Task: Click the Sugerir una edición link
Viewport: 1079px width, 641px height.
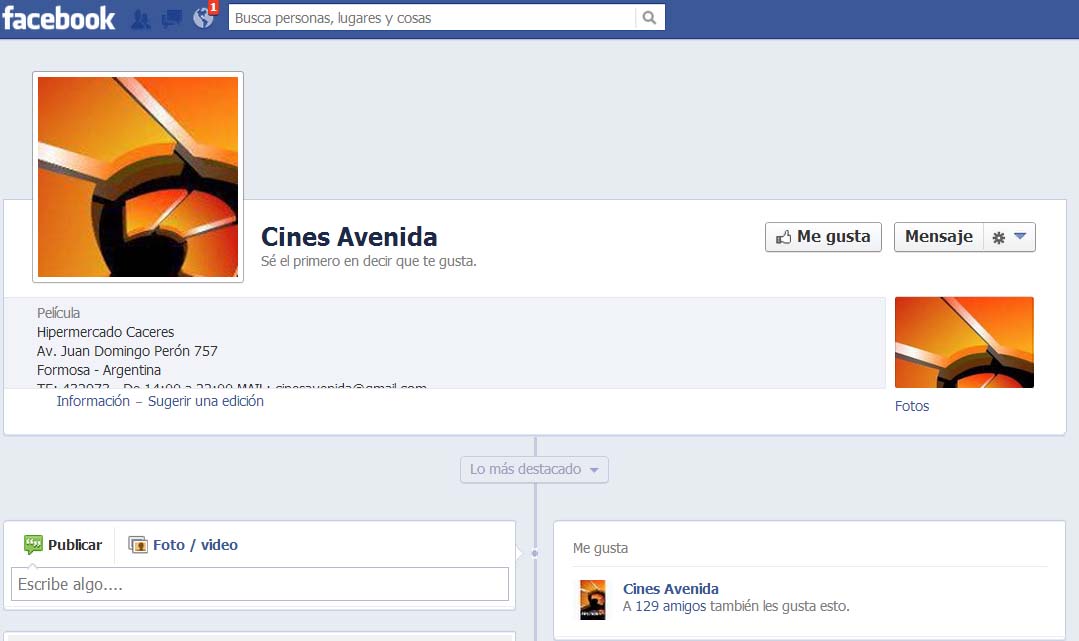Action: pyautogui.click(x=206, y=401)
